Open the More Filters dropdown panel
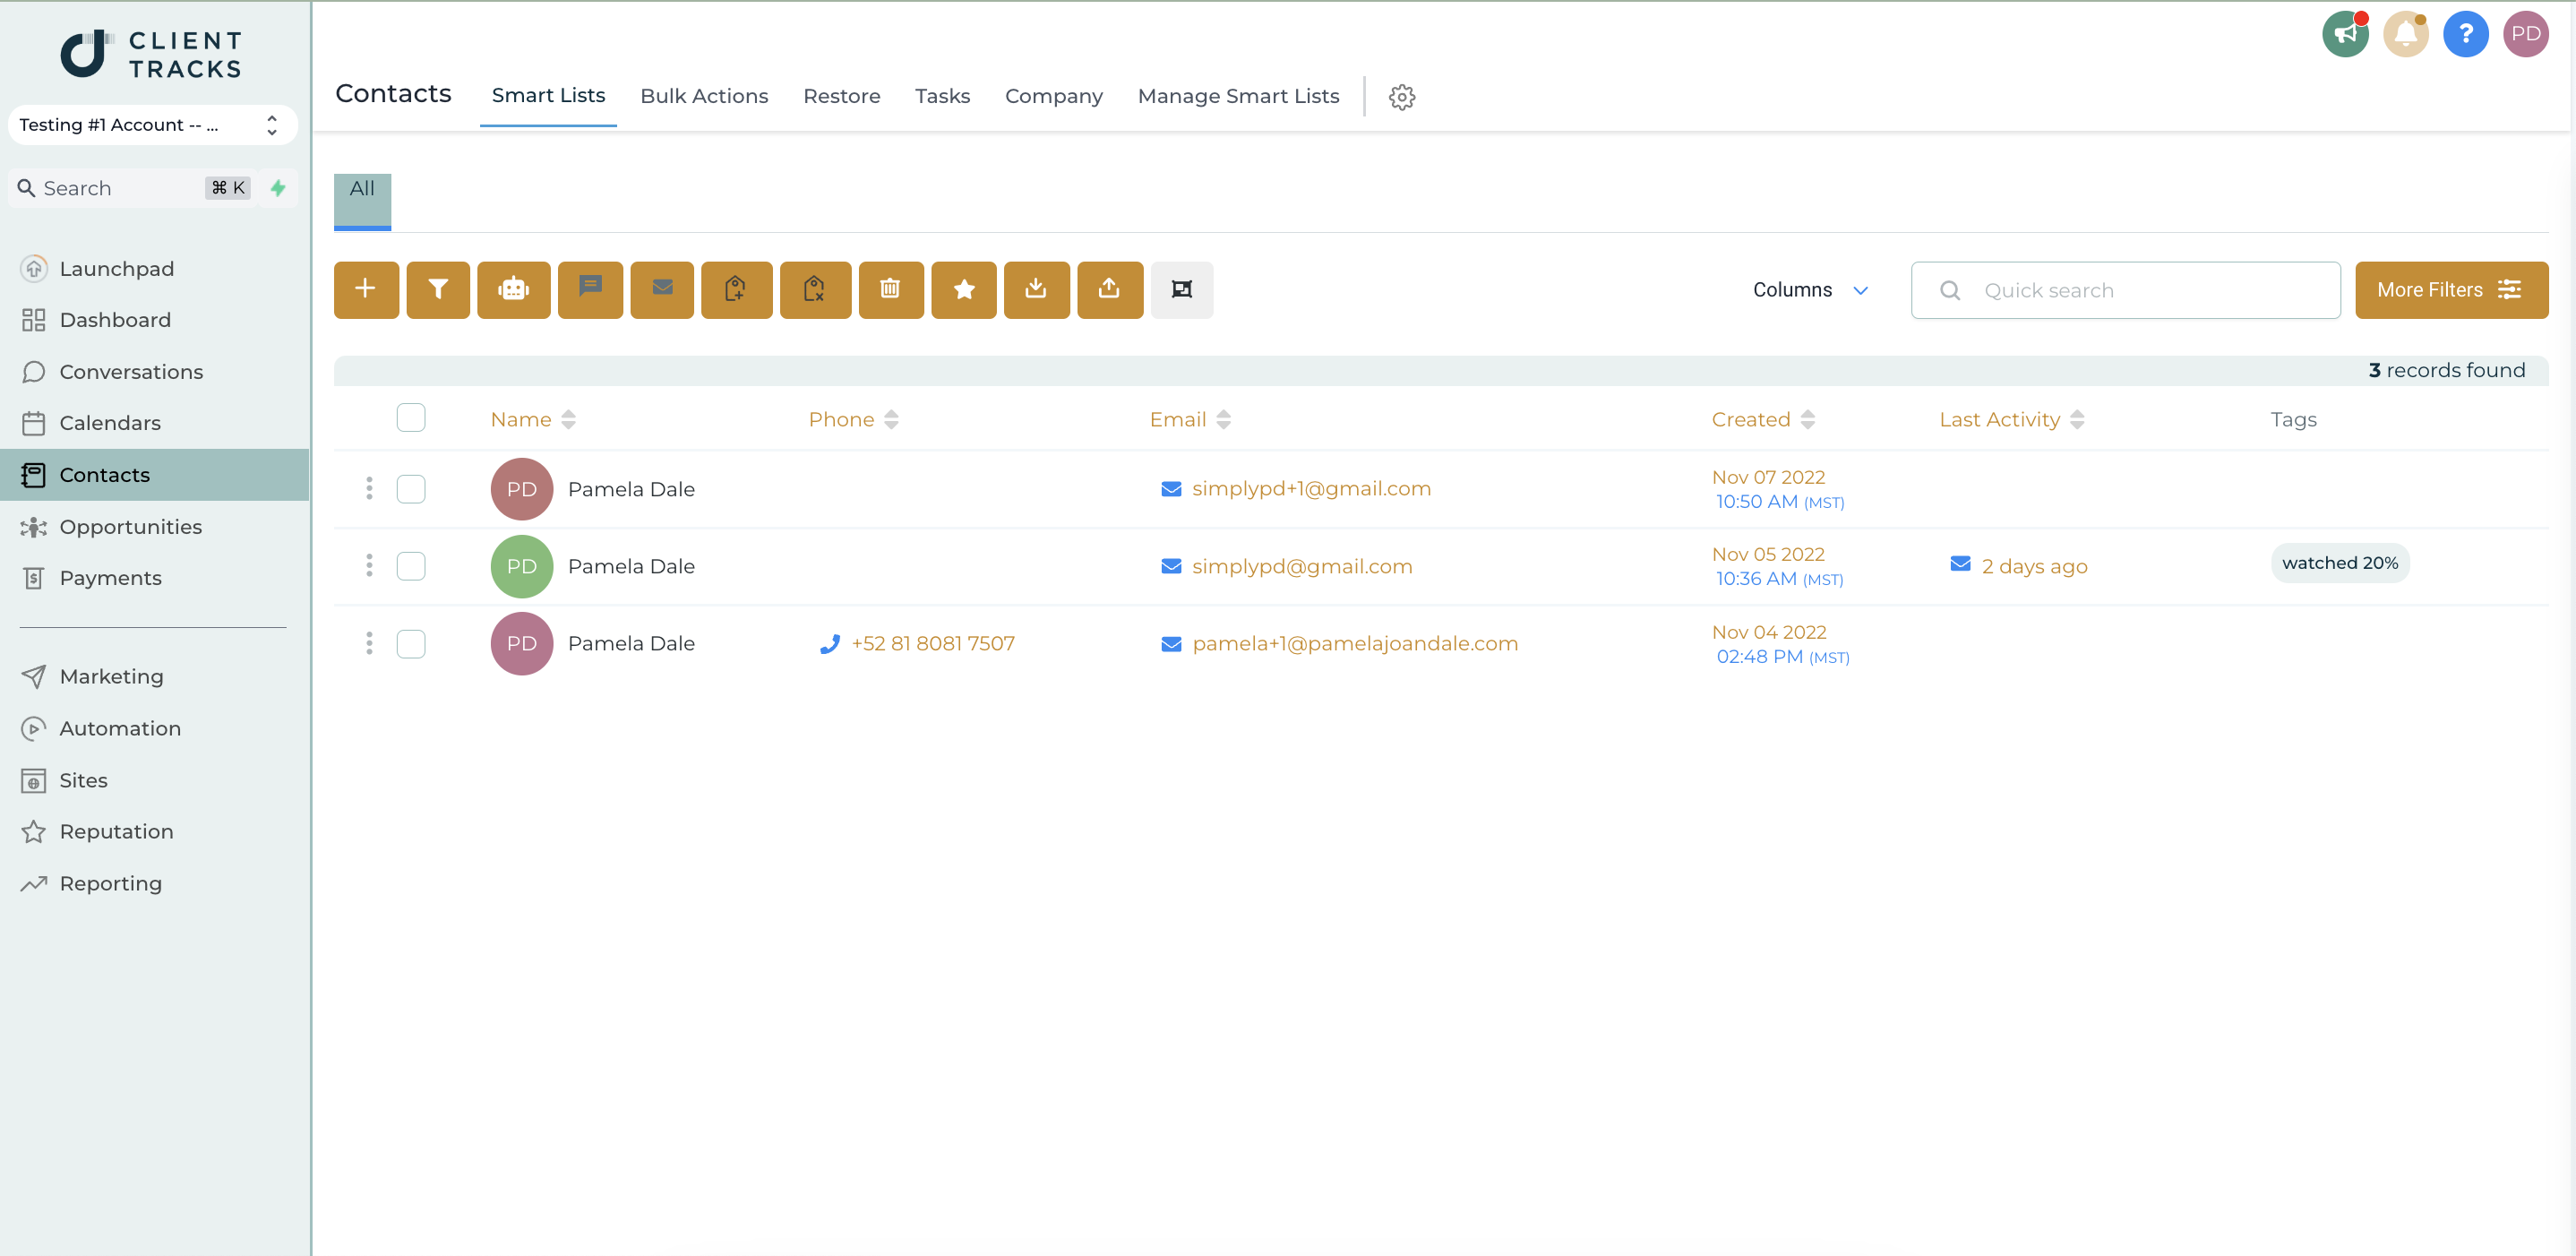The height and width of the screenshot is (1256, 2576). (x=2448, y=289)
